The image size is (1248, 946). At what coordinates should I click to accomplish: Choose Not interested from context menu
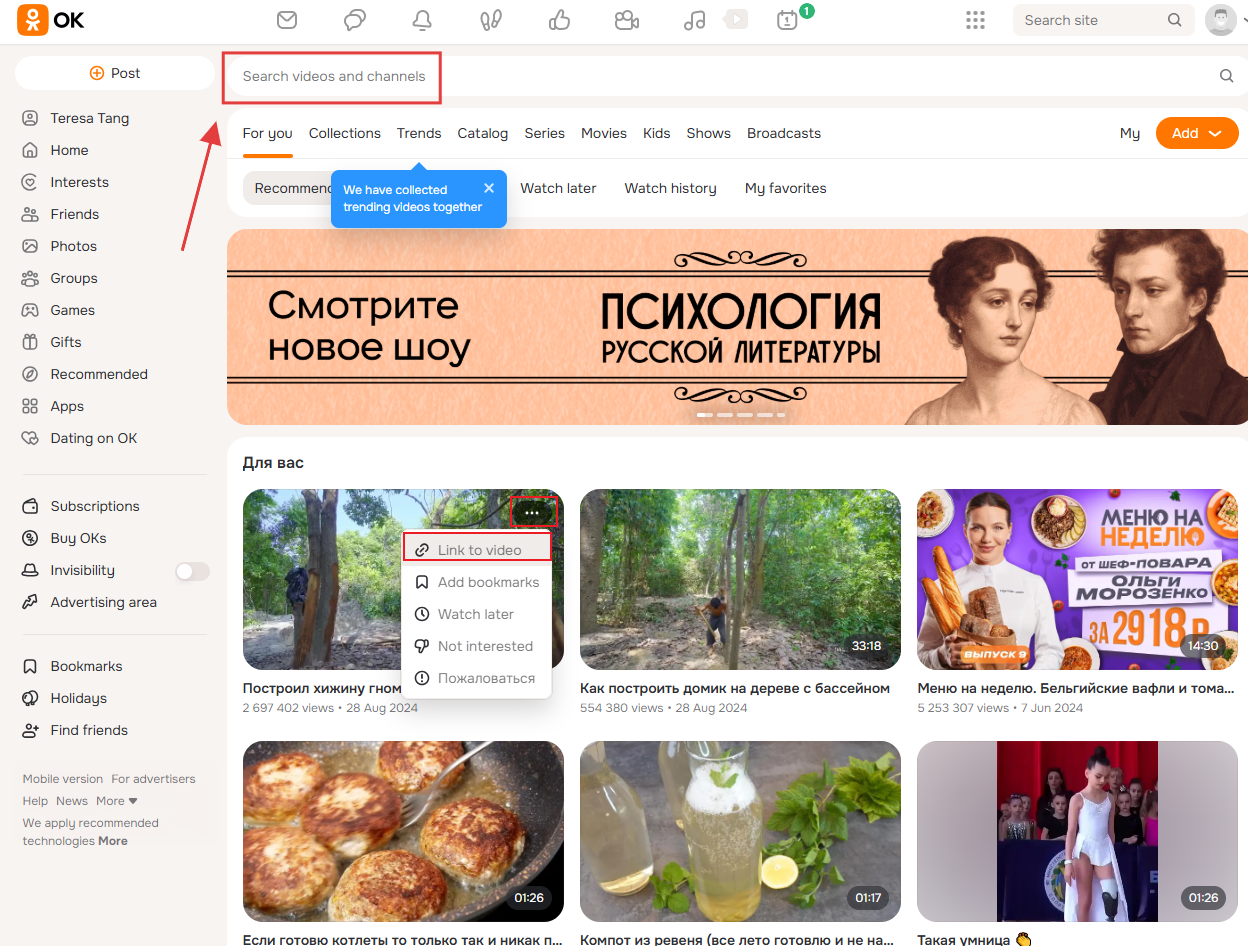click(476, 646)
